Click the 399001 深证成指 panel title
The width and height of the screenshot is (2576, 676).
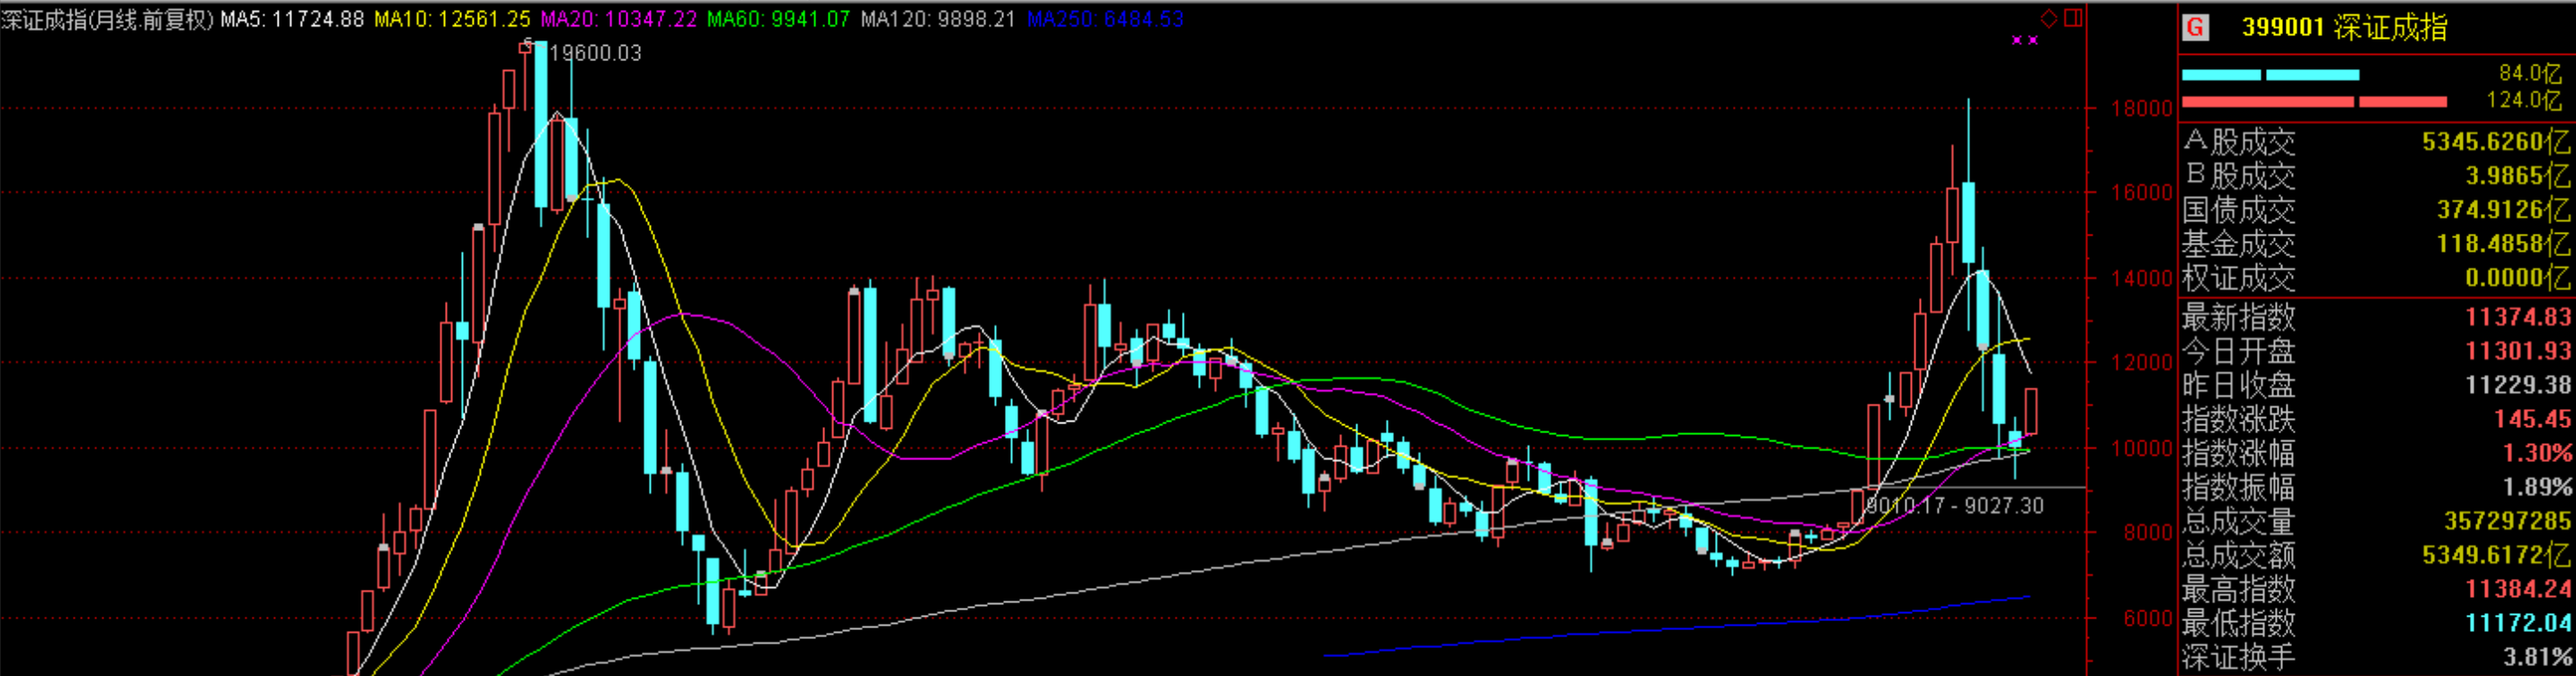pyautogui.click(x=2344, y=27)
